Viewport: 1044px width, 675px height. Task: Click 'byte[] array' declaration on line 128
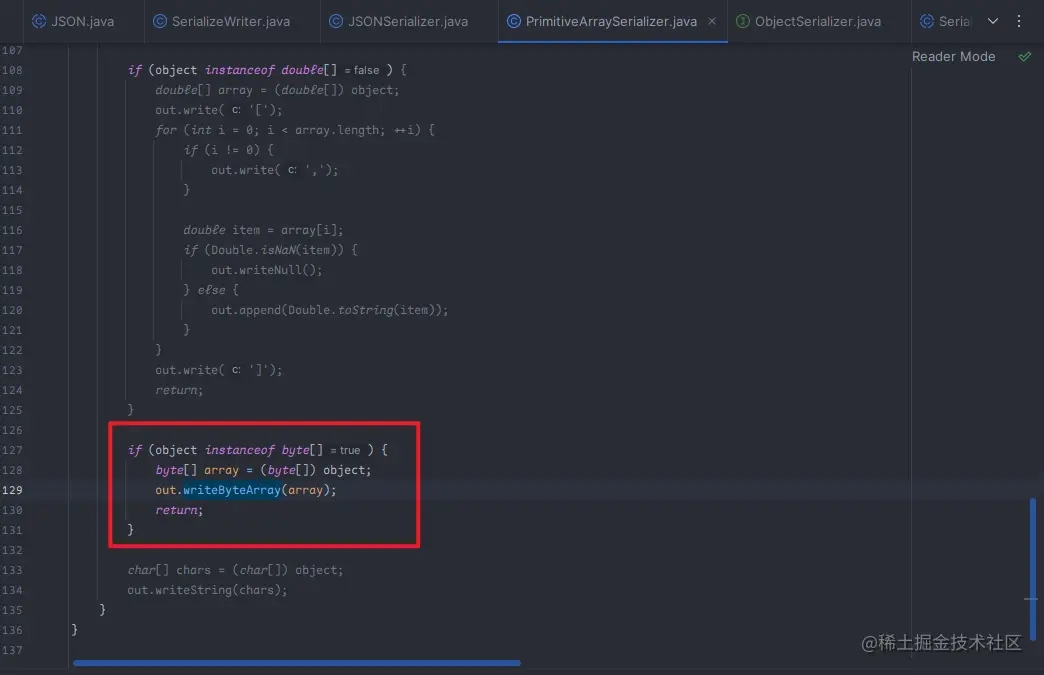click(x=197, y=470)
